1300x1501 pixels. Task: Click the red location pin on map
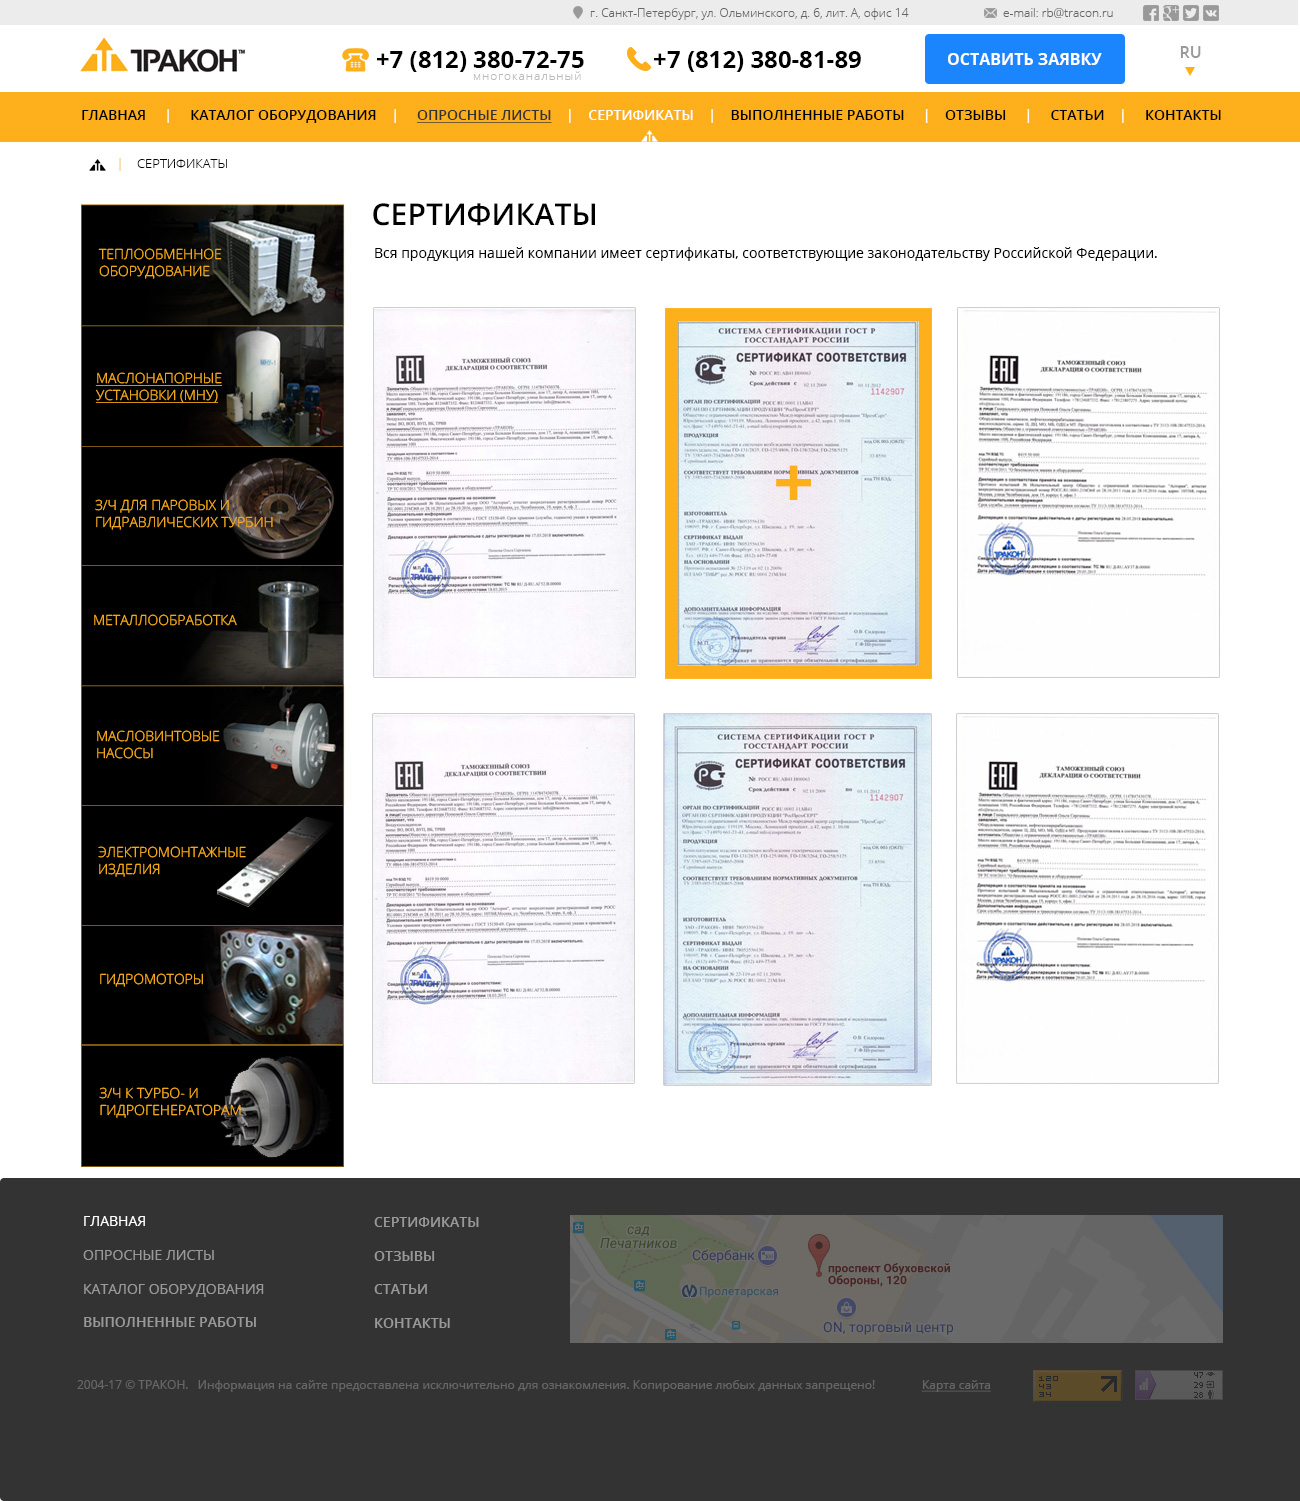(818, 1250)
